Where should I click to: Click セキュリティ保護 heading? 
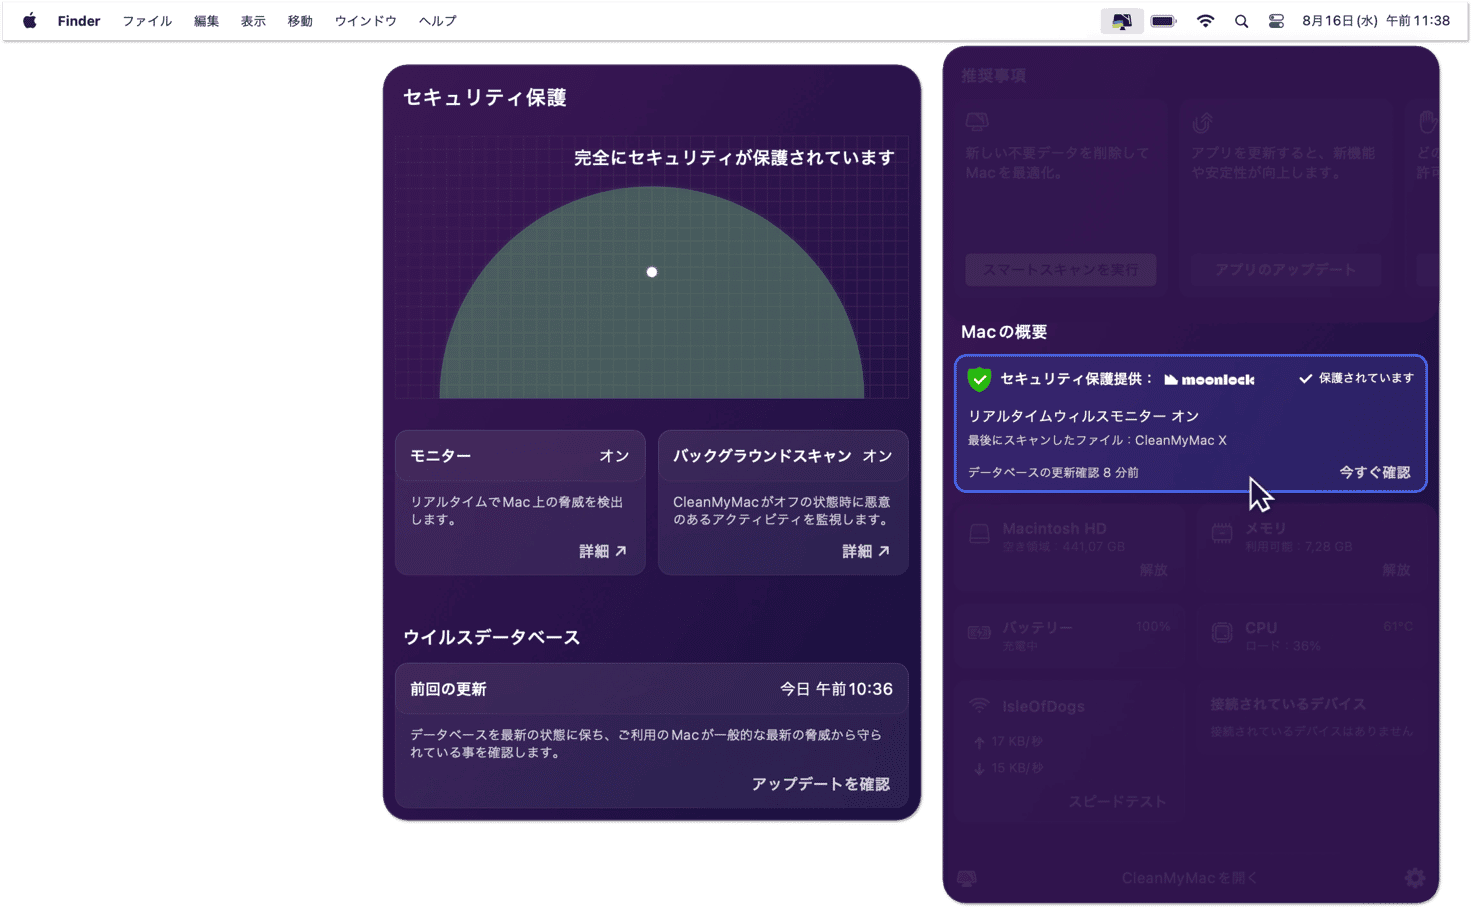(x=485, y=97)
